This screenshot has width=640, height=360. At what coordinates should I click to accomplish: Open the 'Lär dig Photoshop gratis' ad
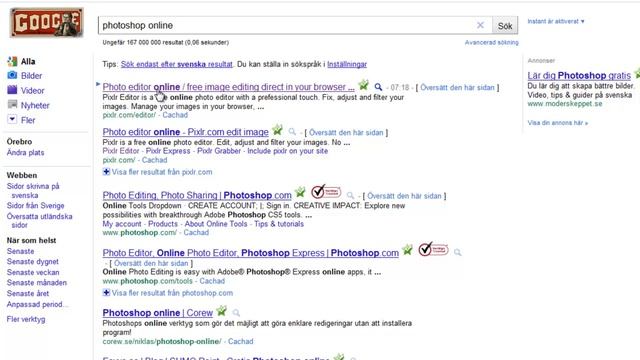[x=579, y=76]
